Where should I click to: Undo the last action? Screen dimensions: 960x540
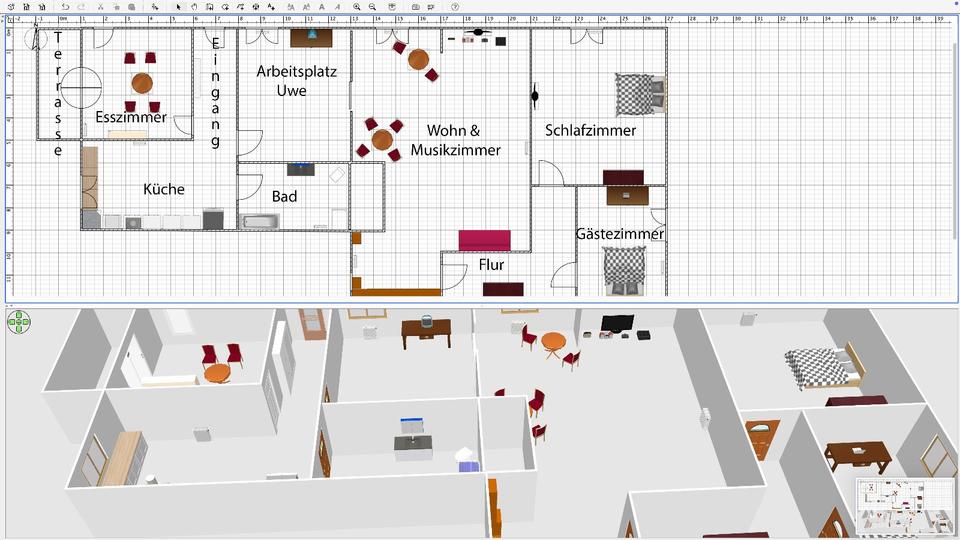65,7
